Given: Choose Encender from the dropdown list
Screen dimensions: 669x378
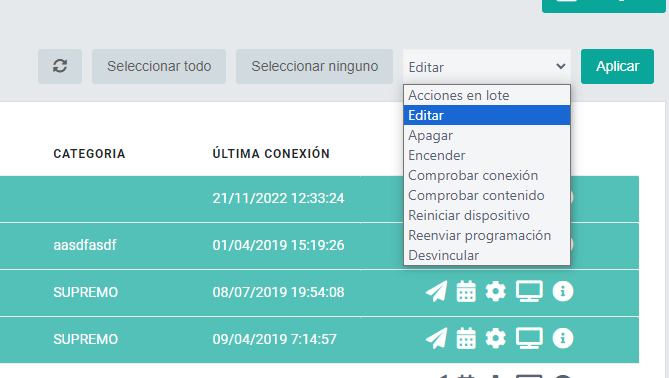Looking at the screenshot, I should click(487, 155).
